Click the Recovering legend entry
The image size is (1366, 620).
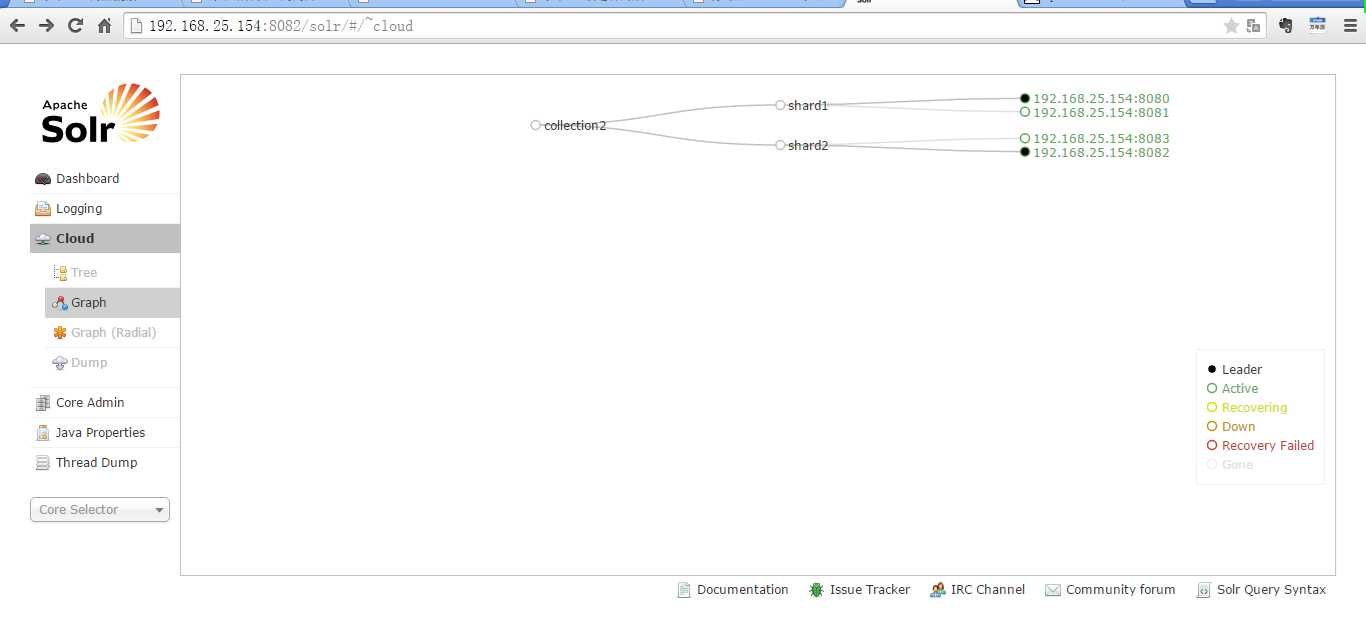coord(1247,408)
